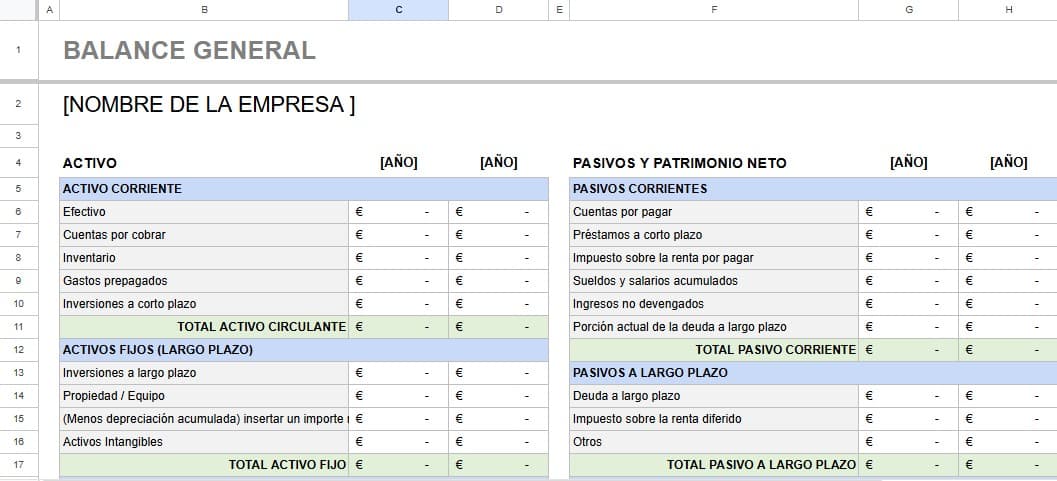Image resolution: width=1057 pixels, height=481 pixels.
Task: Select Otros amount in column H
Action: (1008, 442)
